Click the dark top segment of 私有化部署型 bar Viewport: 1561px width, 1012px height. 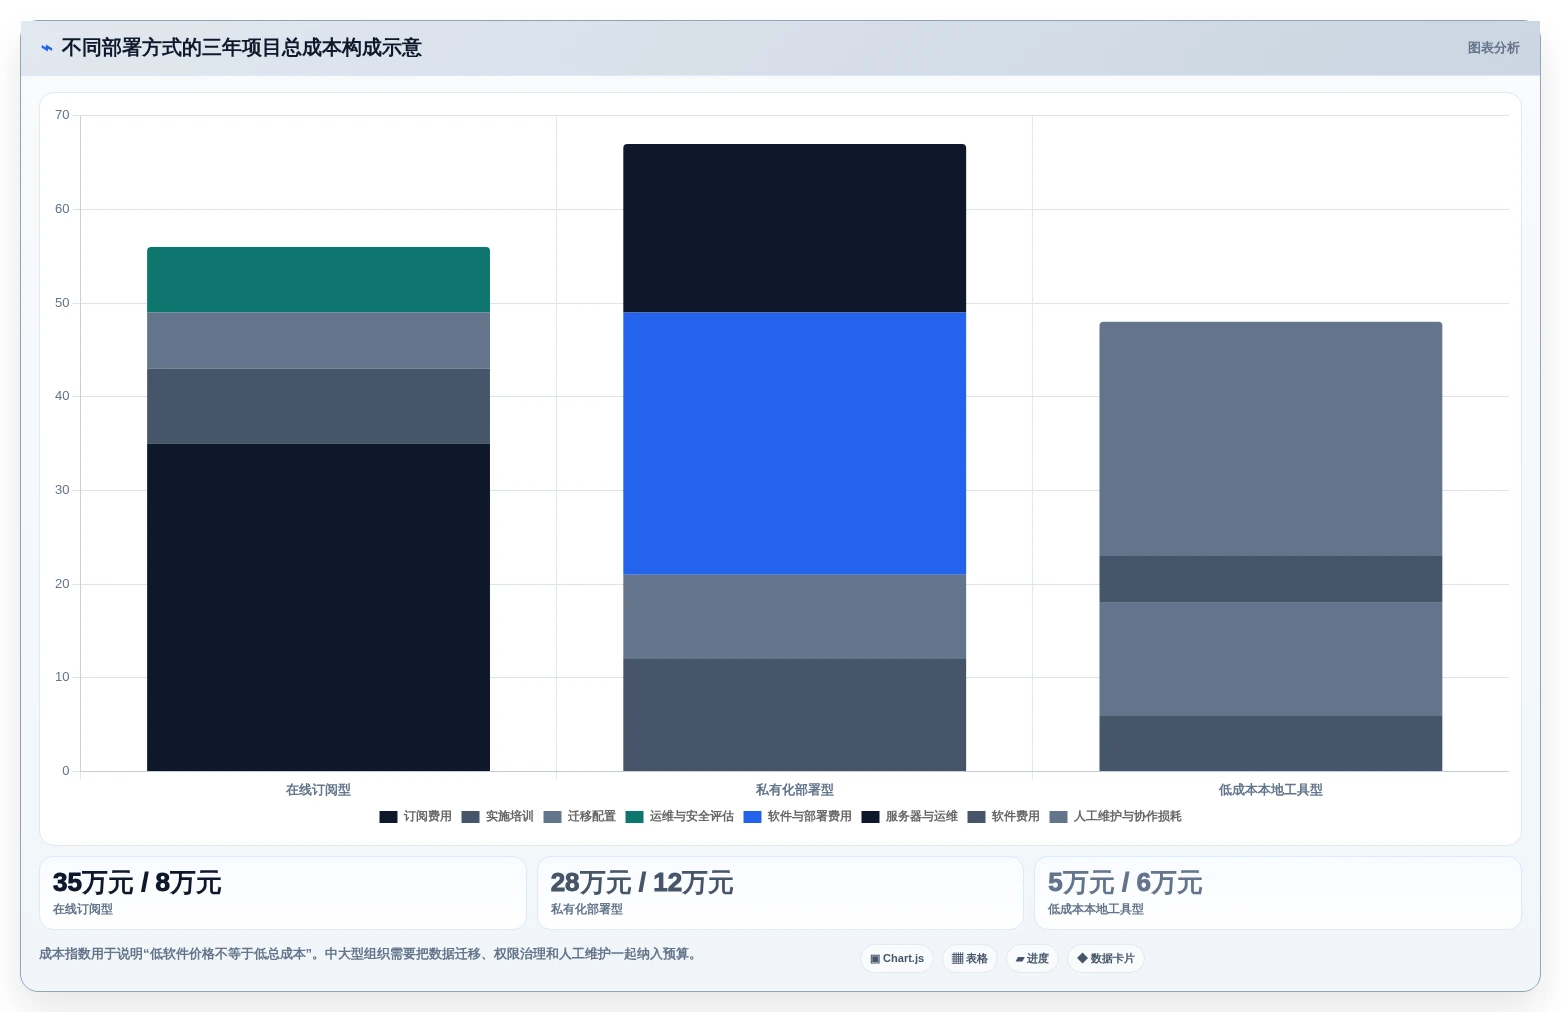coord(795,228)
